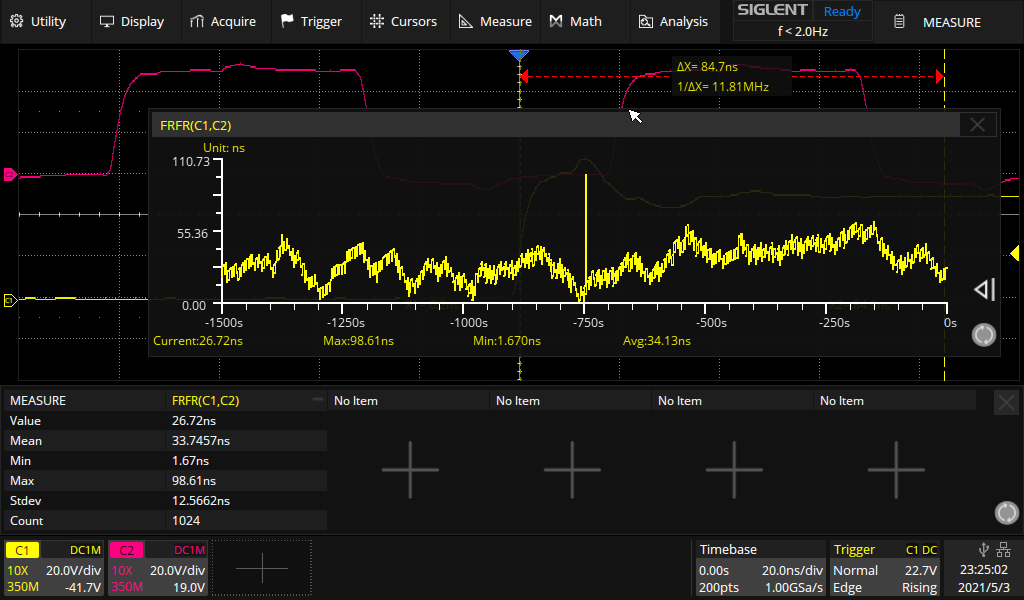Open the C1 channel settings box
The height and width of the screenshot is (600, 1024).
click(54, 569)
